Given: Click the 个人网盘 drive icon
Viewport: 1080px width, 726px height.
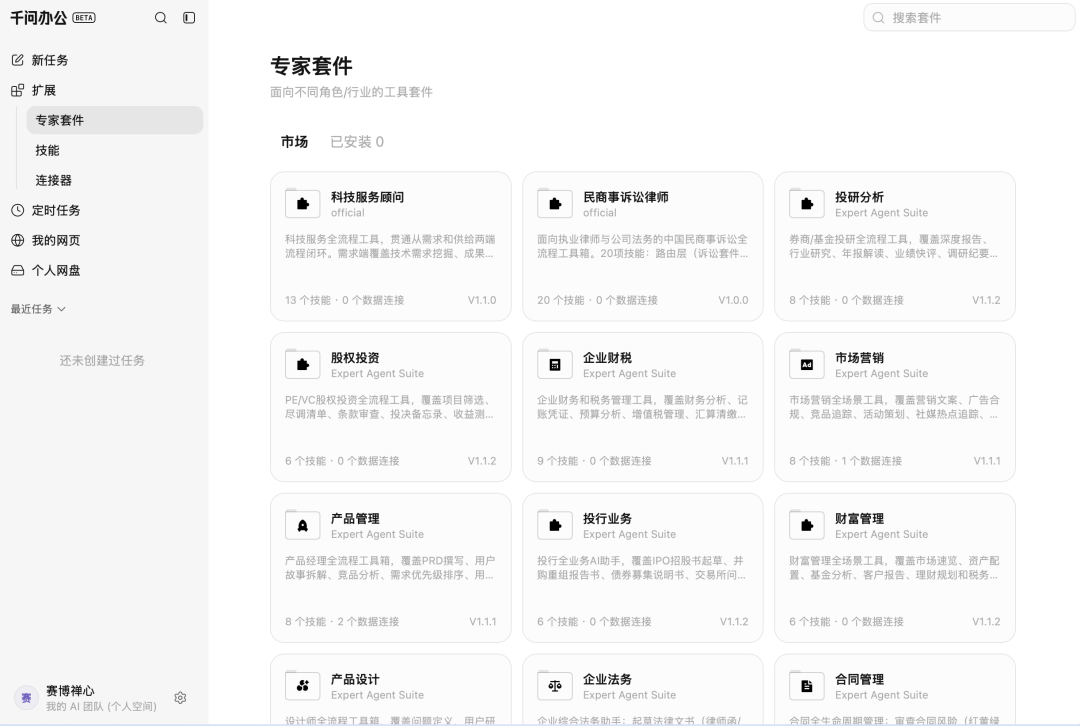Looking at the screenshot, I should tap(18, 271).
